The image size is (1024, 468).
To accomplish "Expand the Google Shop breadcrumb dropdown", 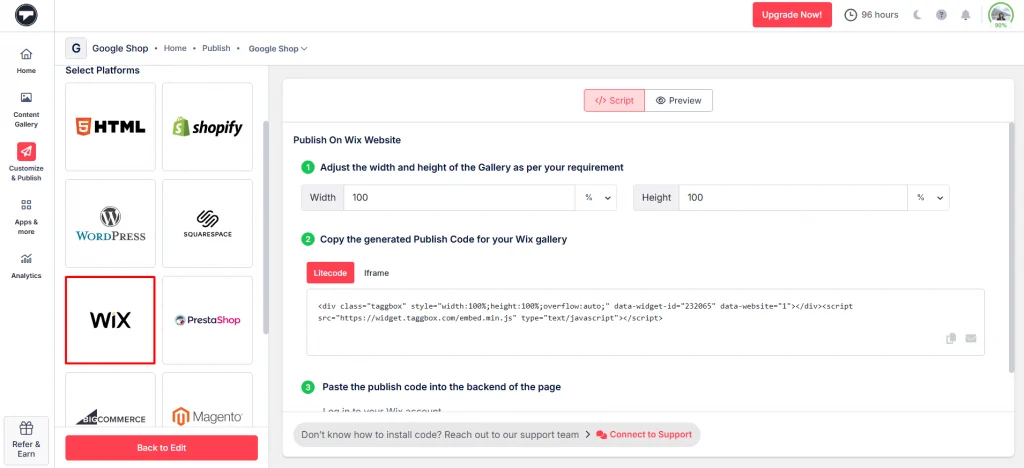I will (x=278, y=48).
